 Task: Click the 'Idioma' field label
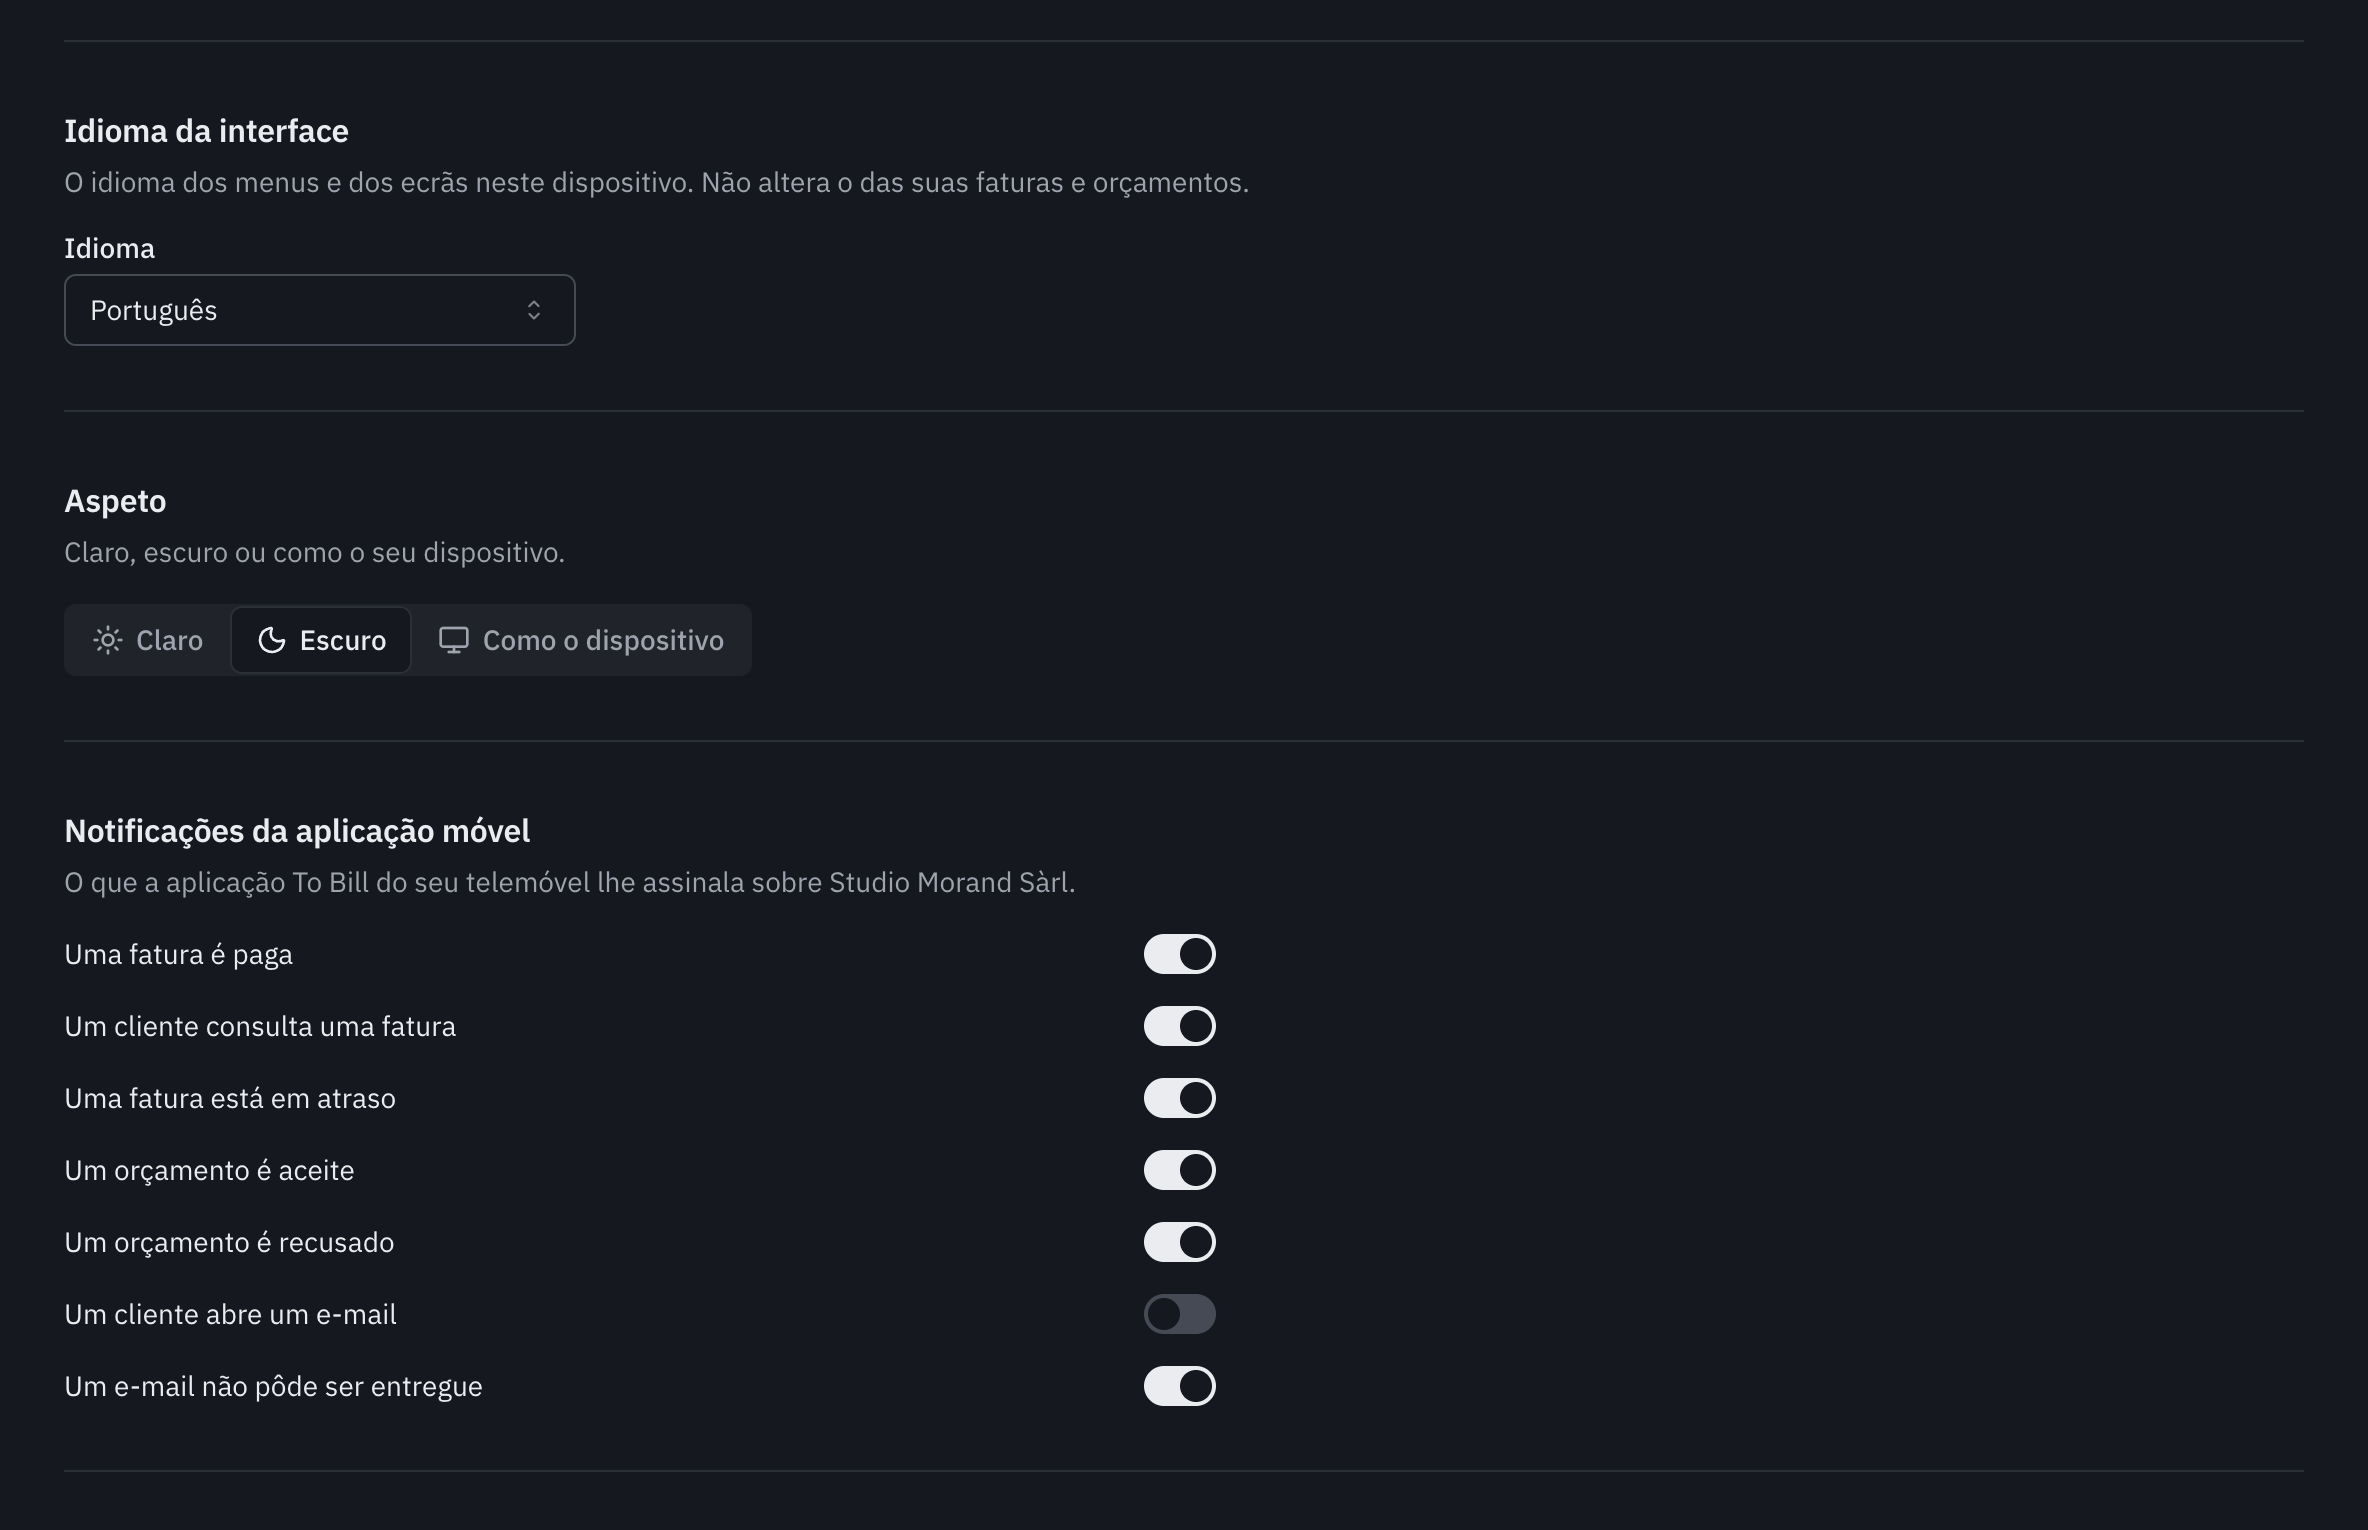click(109, 248)
